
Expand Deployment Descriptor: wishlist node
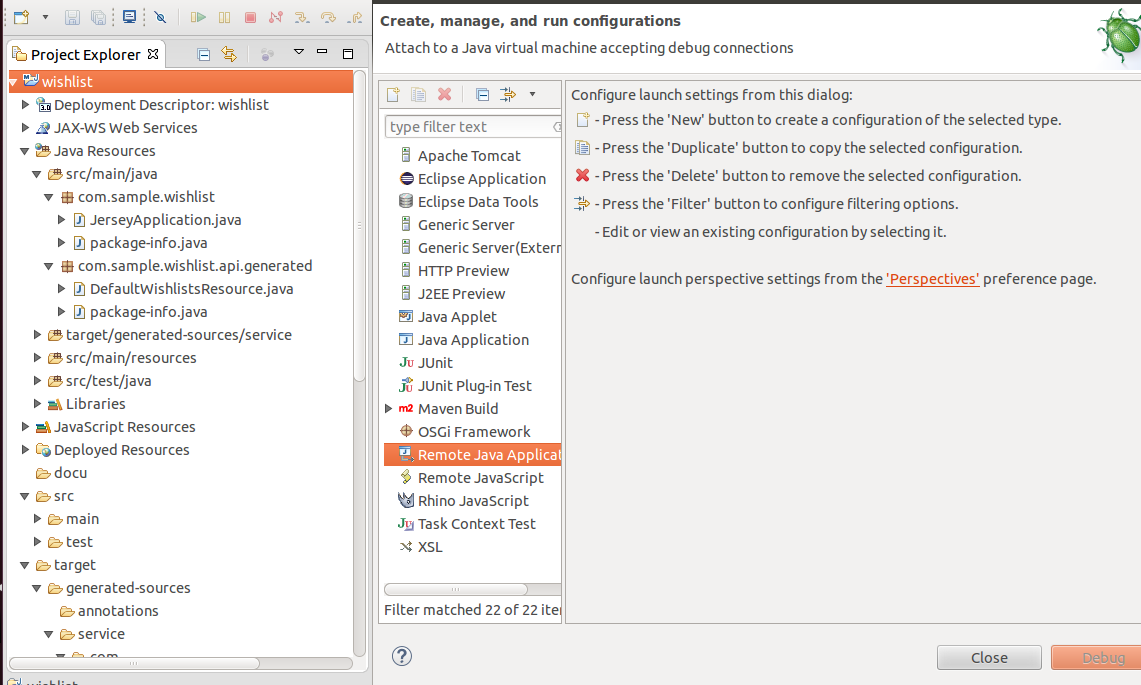[25, 105]
